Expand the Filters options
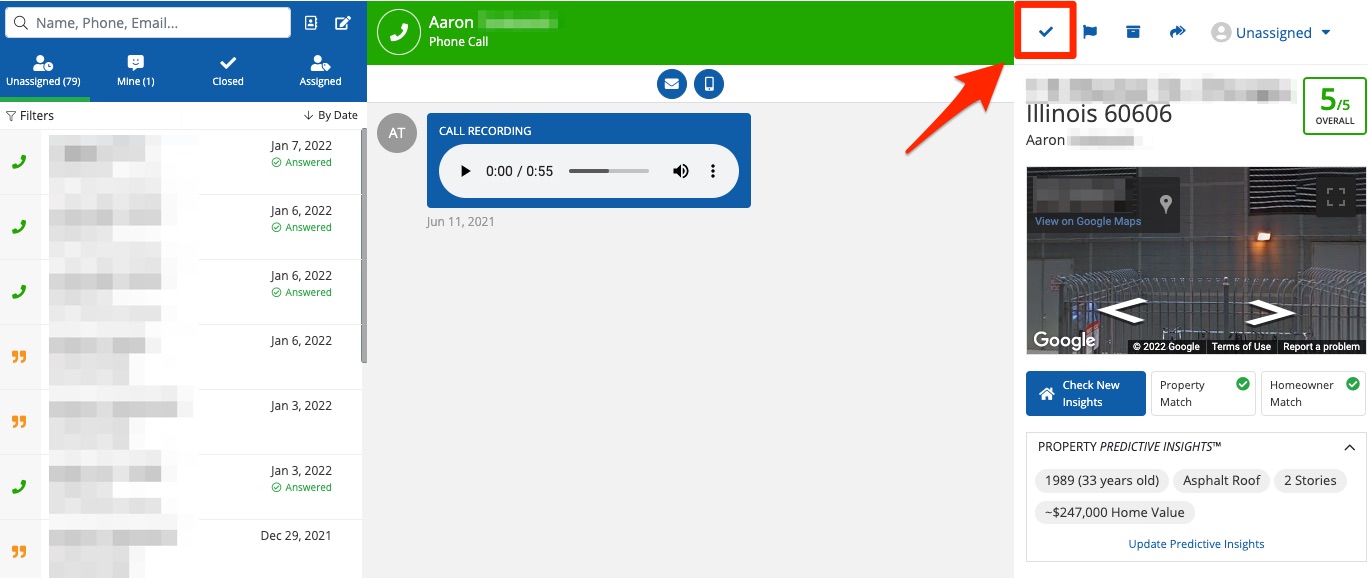Image resolution: width=1368 pixels, height=578 pixels. (x=30, y=115)
